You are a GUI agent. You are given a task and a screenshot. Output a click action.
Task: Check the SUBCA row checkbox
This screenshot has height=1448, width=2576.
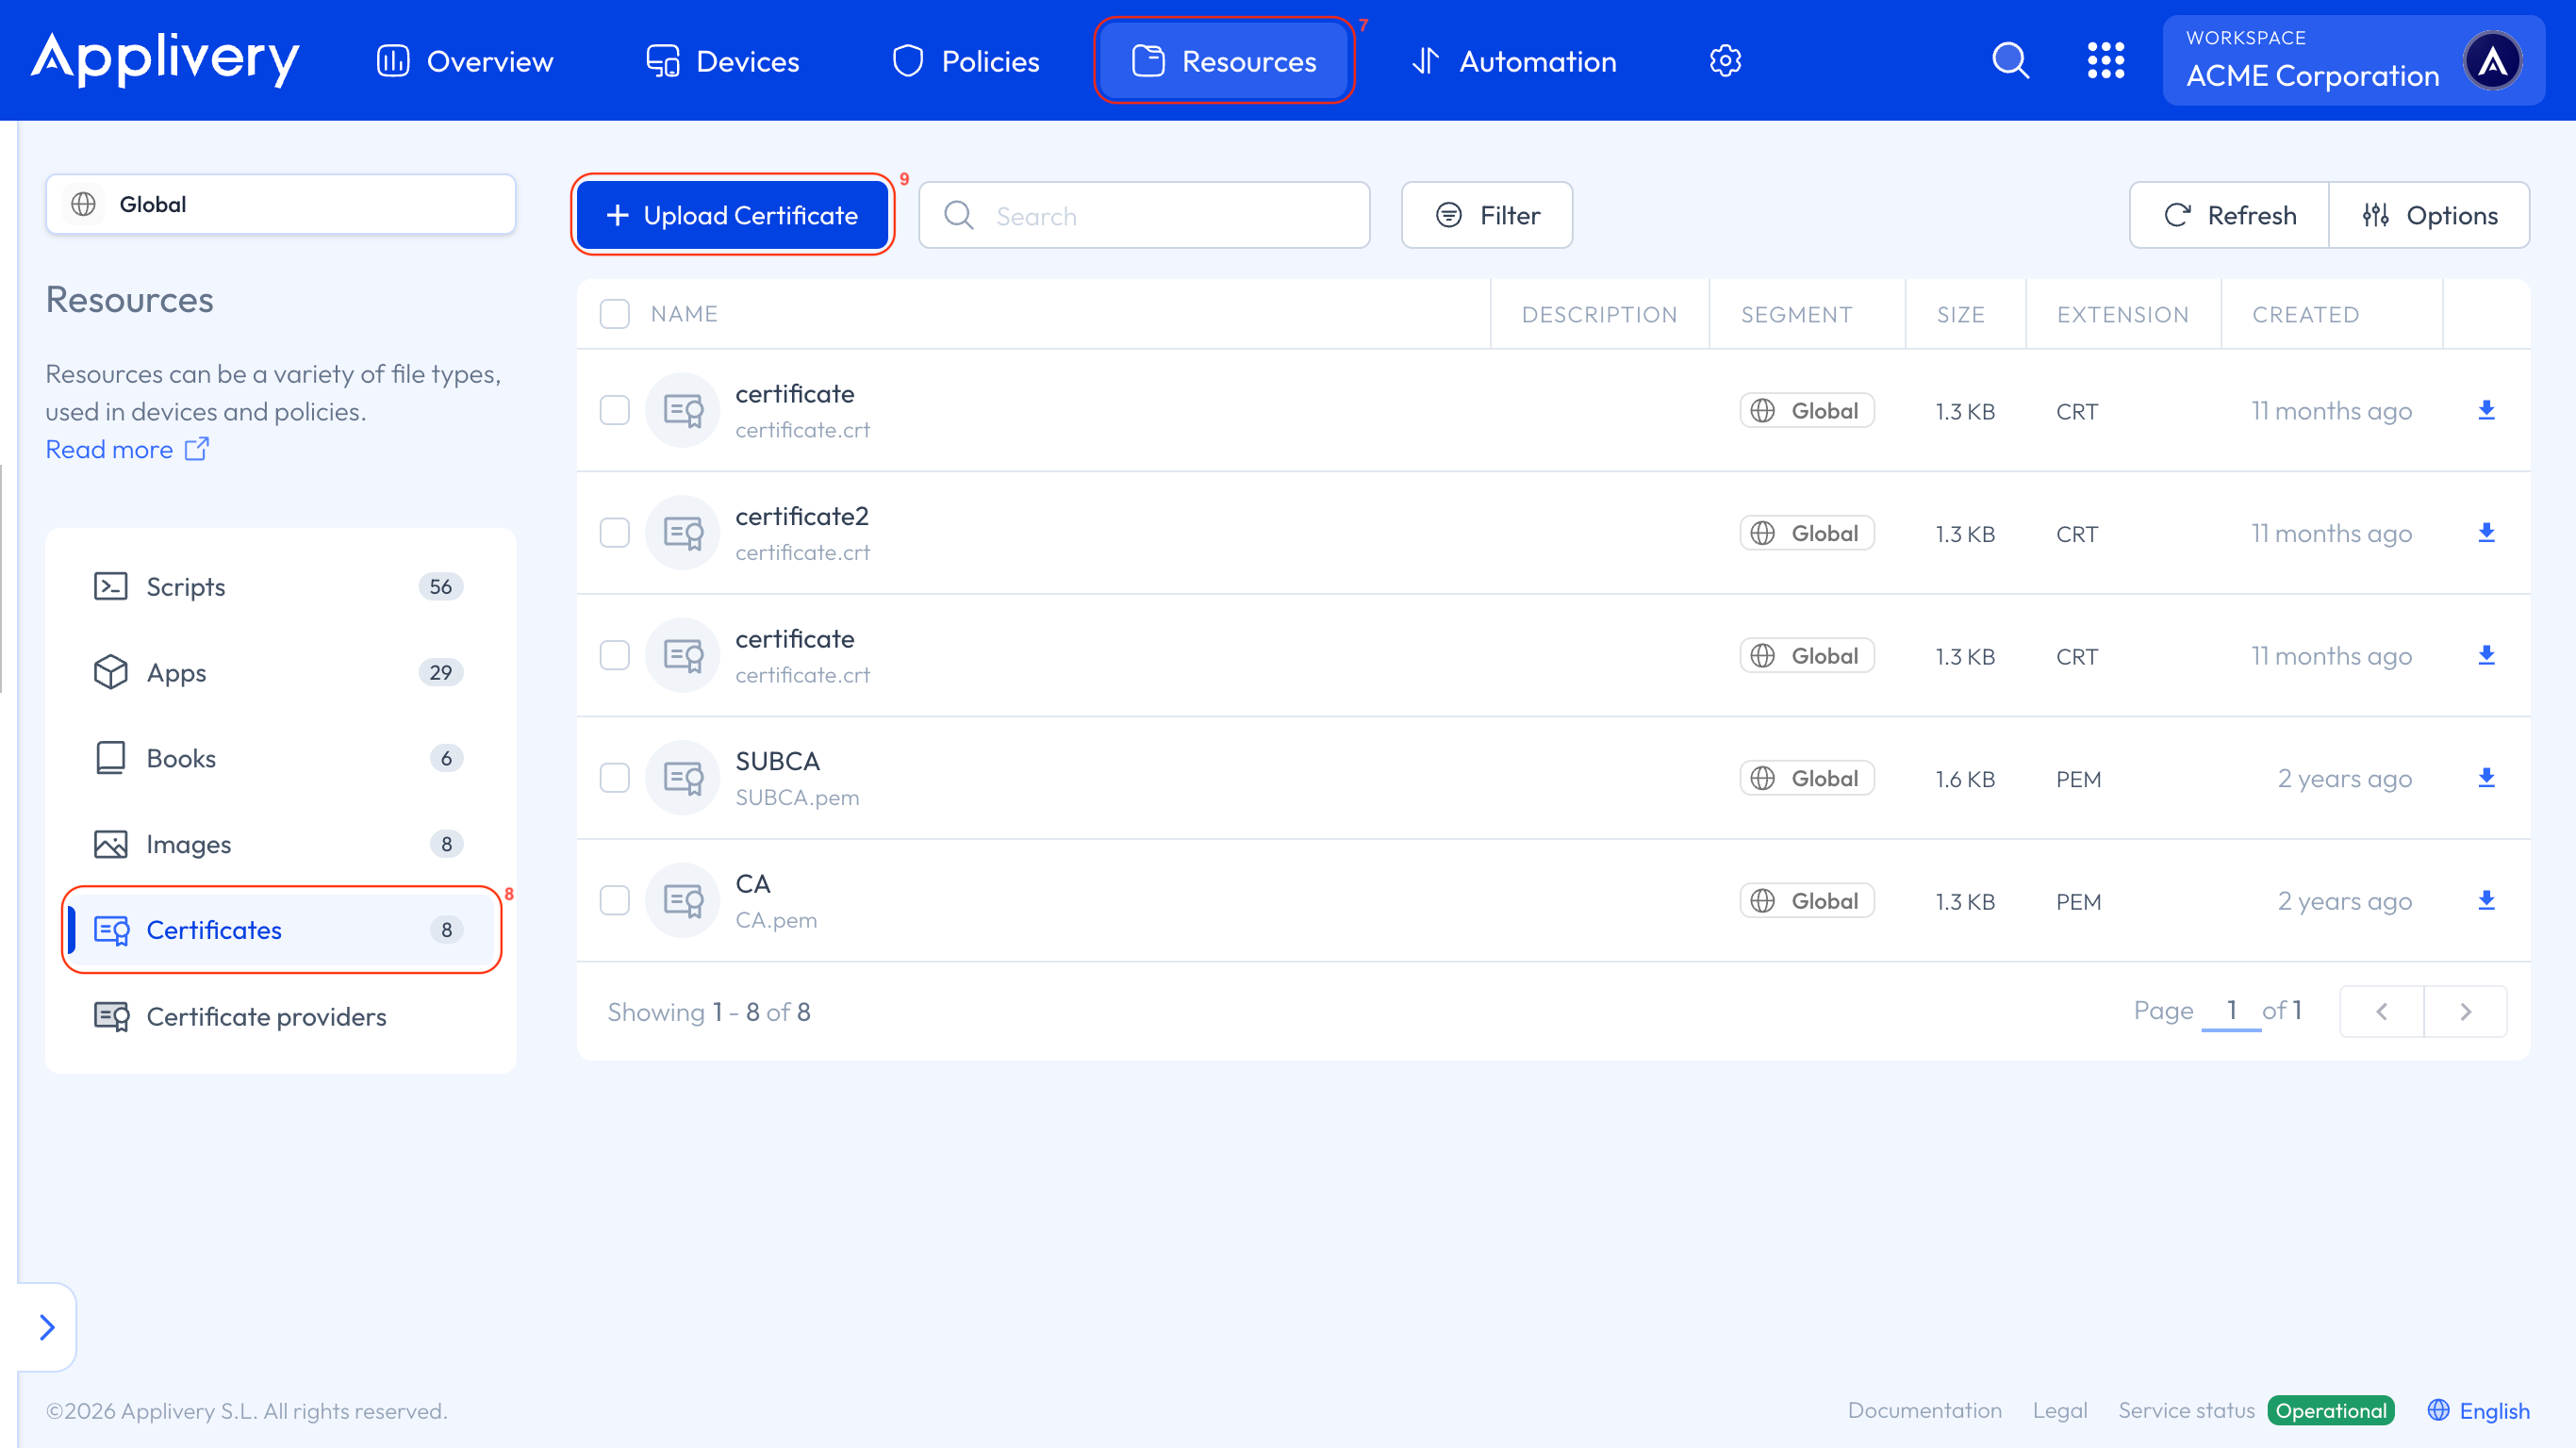point(614,778)
